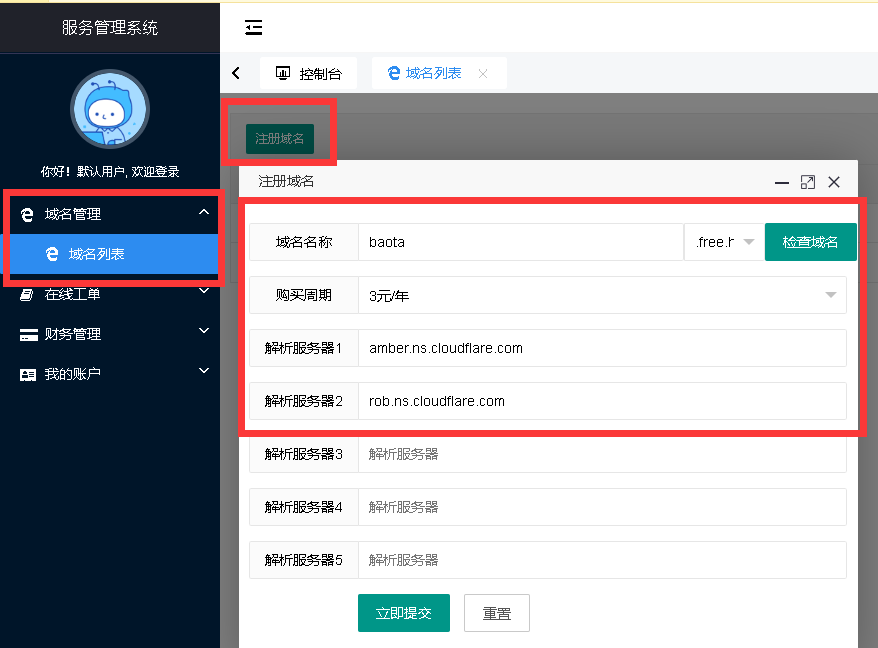Expand the 财务管理 sidebar menu

[110, 334]
